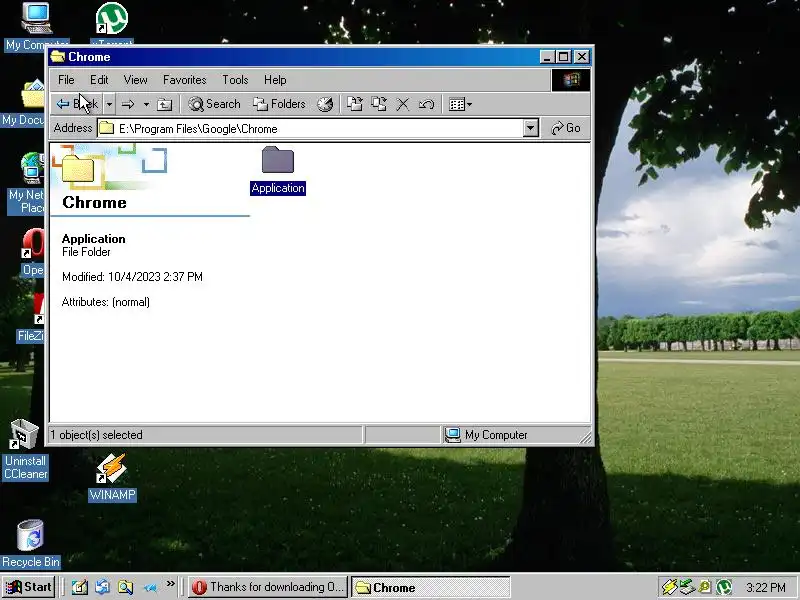Click the third system tray icon

pyautogui.click(x=705, y=587)
